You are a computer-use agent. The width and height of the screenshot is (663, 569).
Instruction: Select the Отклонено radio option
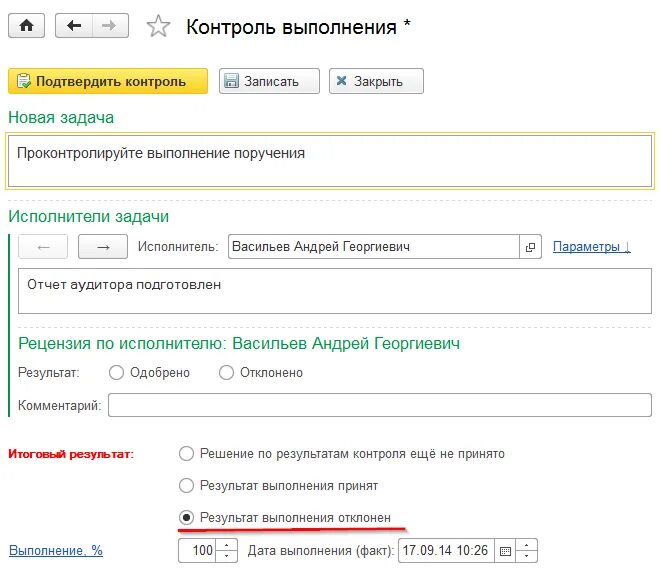tap(226, 373)
